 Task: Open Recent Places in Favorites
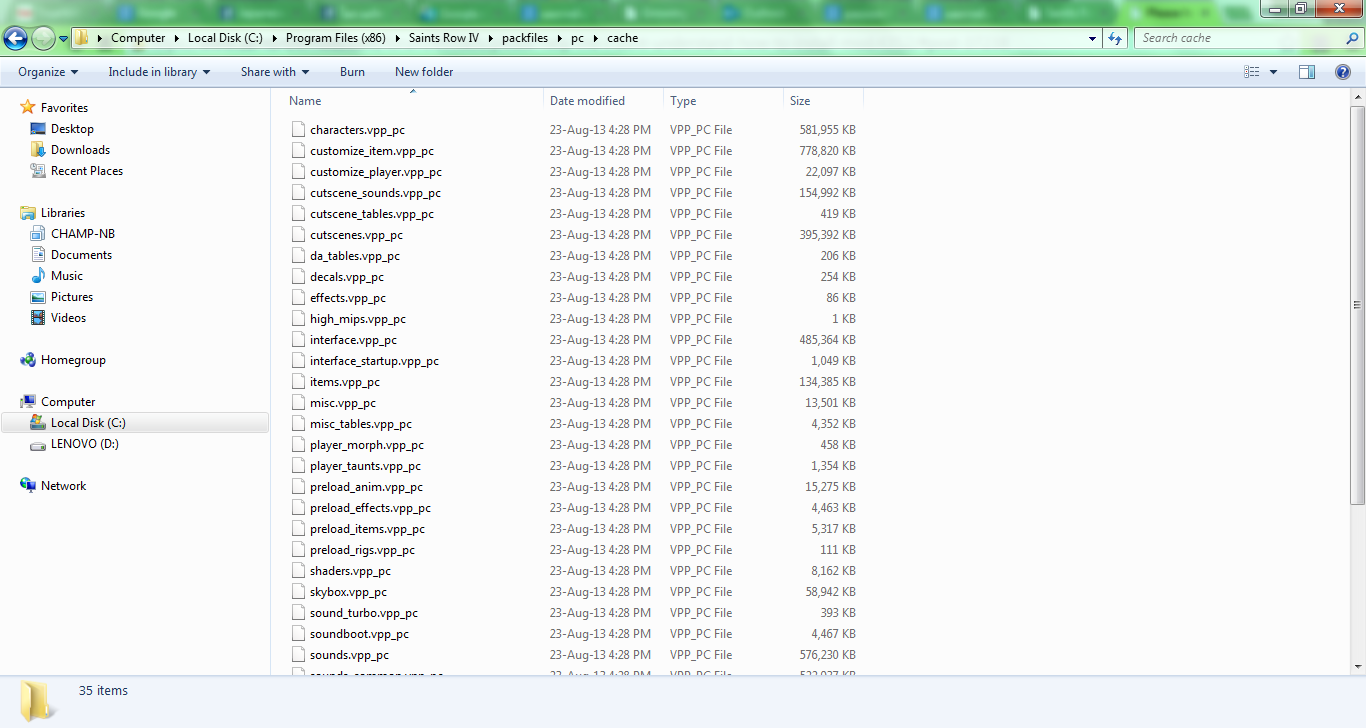(x=87, y=171)
